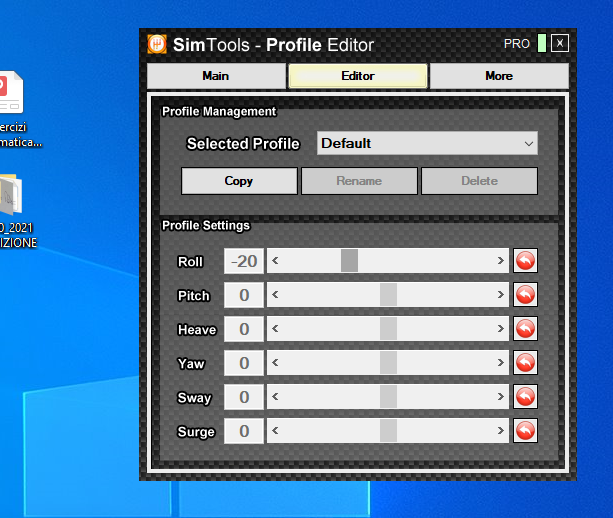Screen dimensions: 613x518
Task: Click the Pitch value field
Action: 244,295
